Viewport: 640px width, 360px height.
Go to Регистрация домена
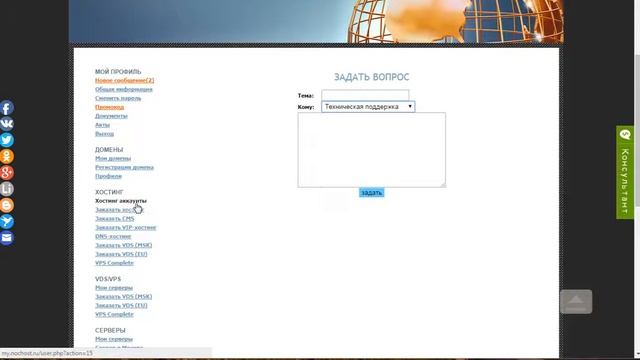coord(124,167)
